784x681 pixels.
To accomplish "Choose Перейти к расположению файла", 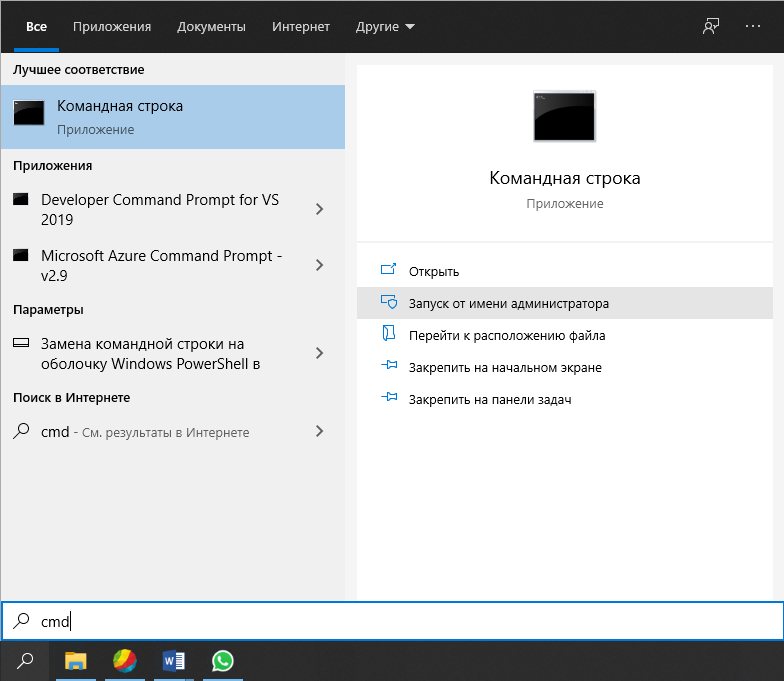I will [x=564, y=335].
